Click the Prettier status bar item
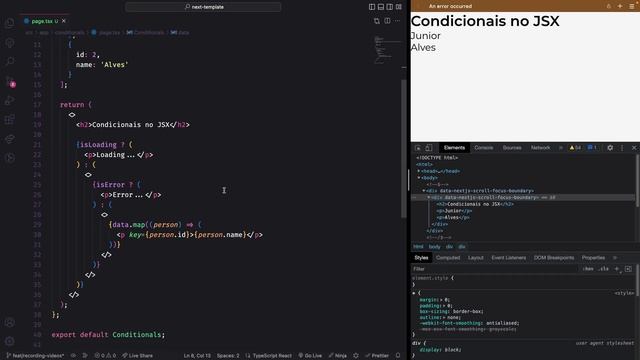Screen dimensions: 640x360 pos(377,356)
